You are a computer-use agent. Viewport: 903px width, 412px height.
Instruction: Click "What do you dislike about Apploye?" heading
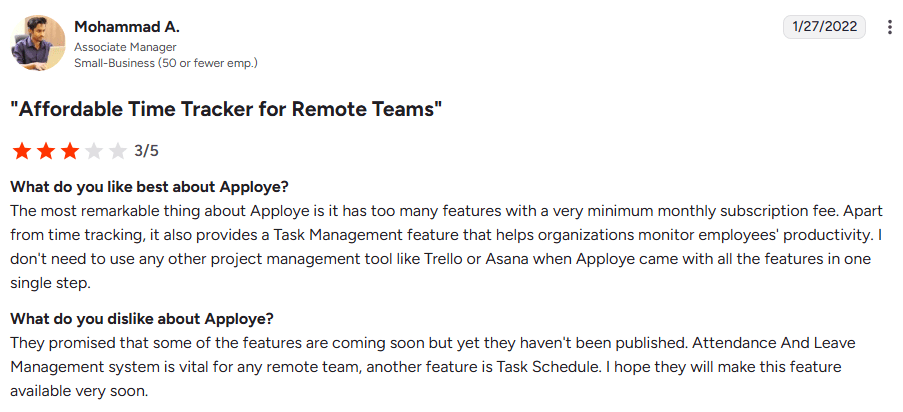(x=142, y=319)
